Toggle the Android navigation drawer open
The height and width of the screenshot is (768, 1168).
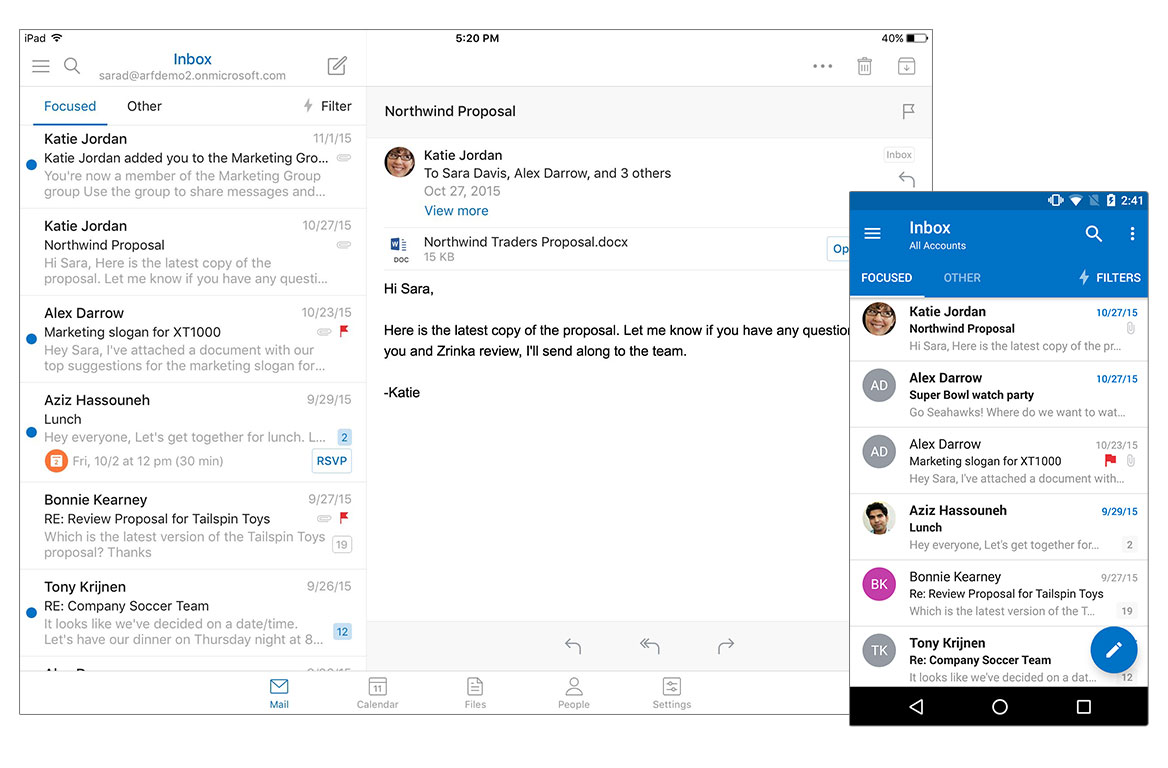pos(872,233)
